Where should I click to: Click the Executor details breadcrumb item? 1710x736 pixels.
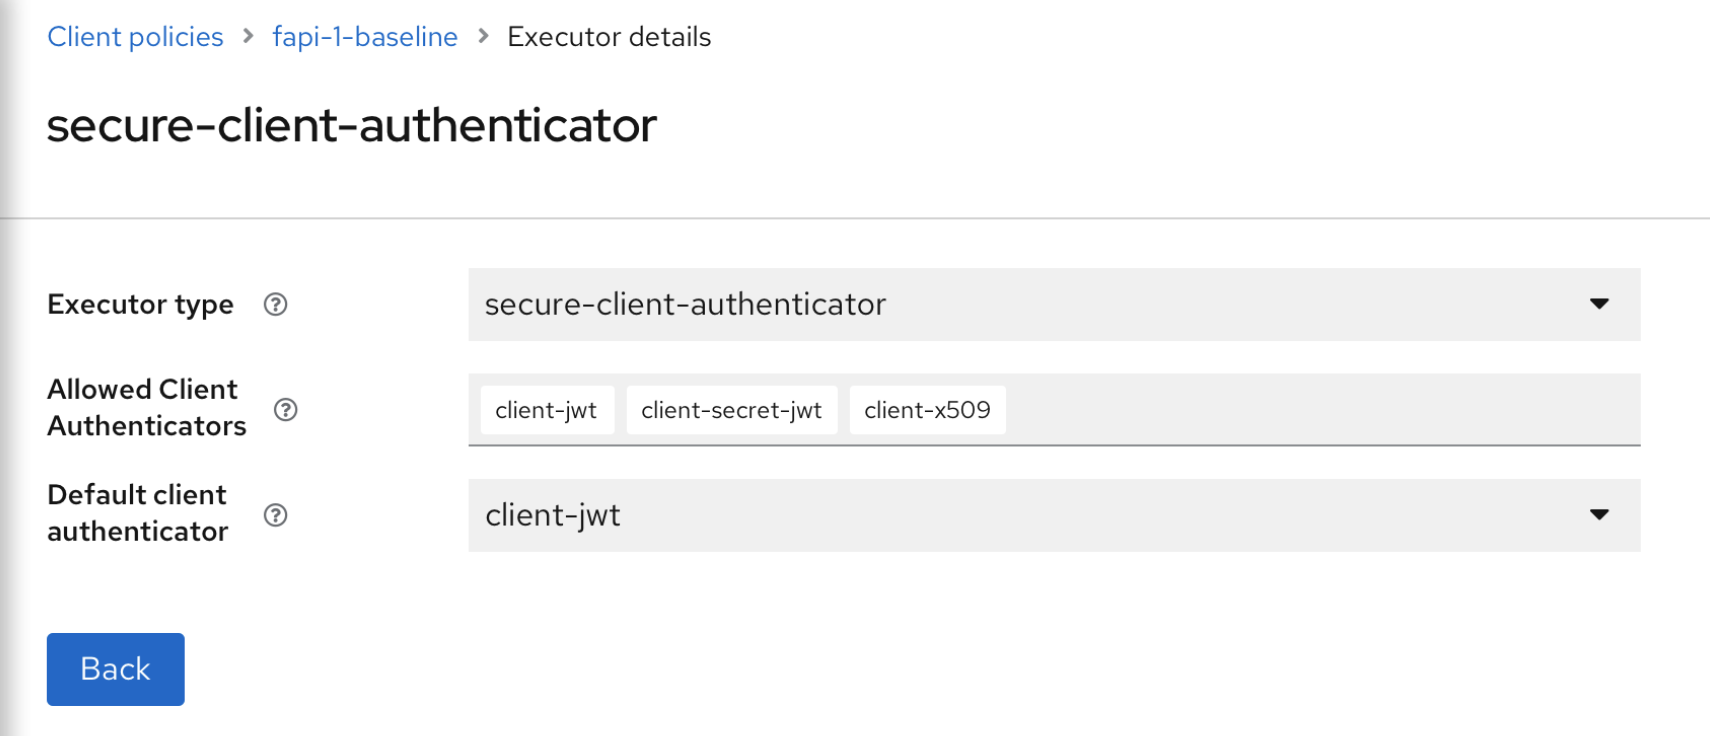tap(608, 36)
